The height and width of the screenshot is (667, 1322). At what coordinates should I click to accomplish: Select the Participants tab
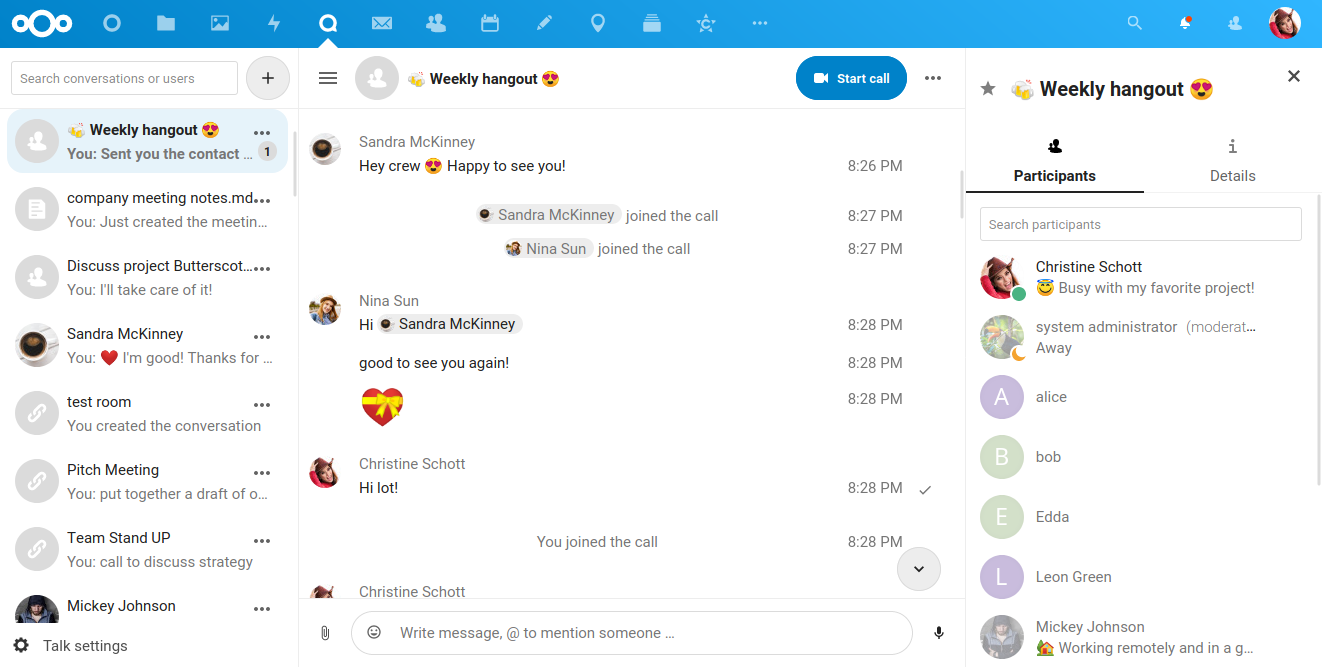(x=1054, y=161)
